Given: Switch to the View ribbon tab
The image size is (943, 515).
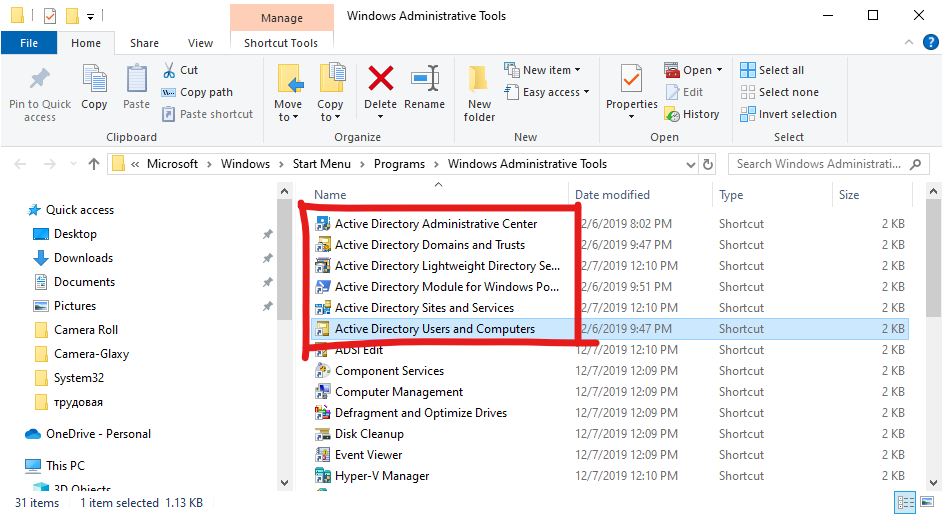Looking at the screenshot, I should (x=200, y=43).
